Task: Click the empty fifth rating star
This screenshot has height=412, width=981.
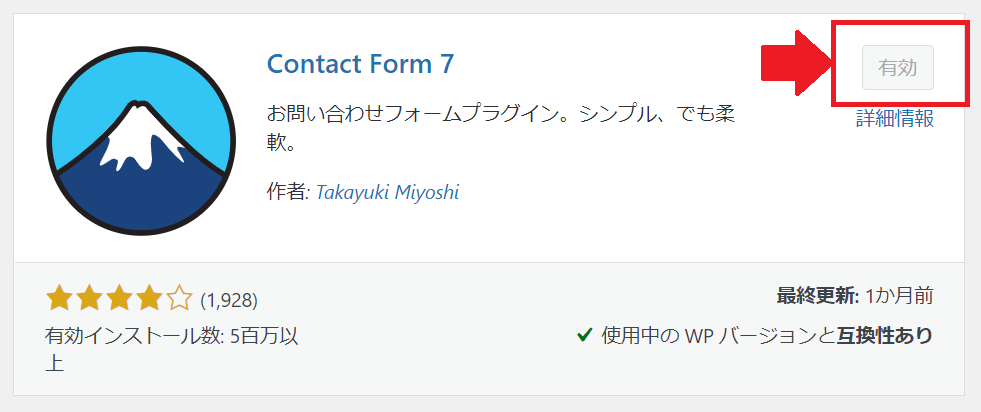Action: pyautogui.click(x=180, y=299)
